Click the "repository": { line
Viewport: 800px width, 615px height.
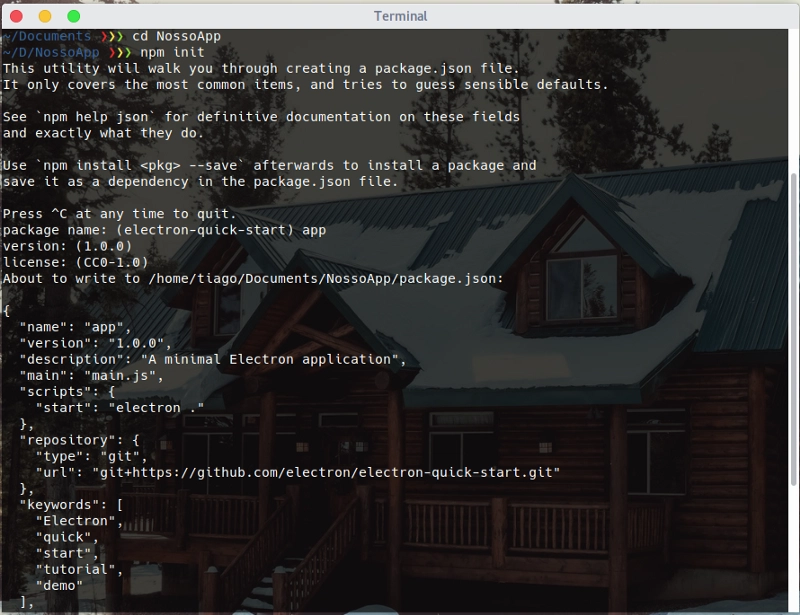point(79,440)
